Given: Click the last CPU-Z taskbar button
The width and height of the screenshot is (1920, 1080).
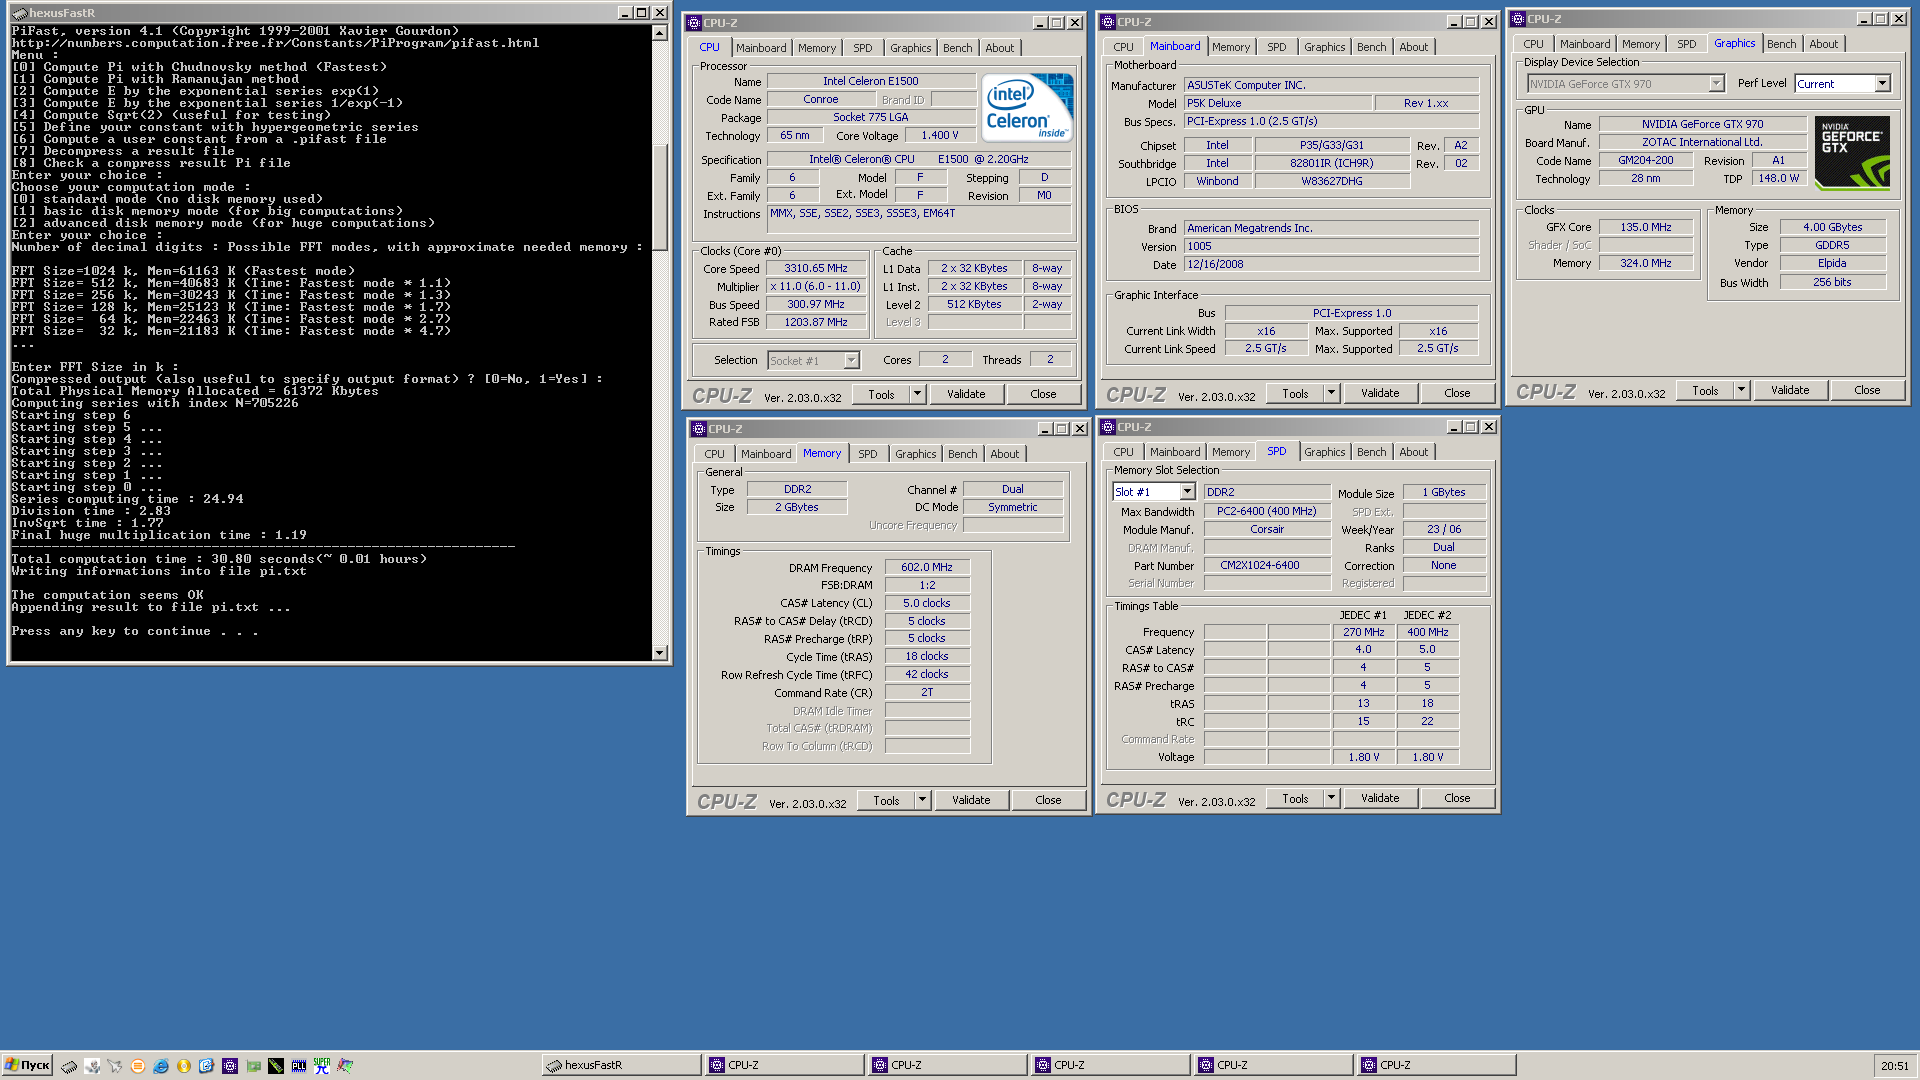Looking at the screenshot, I should [x=1436, y=1065].
